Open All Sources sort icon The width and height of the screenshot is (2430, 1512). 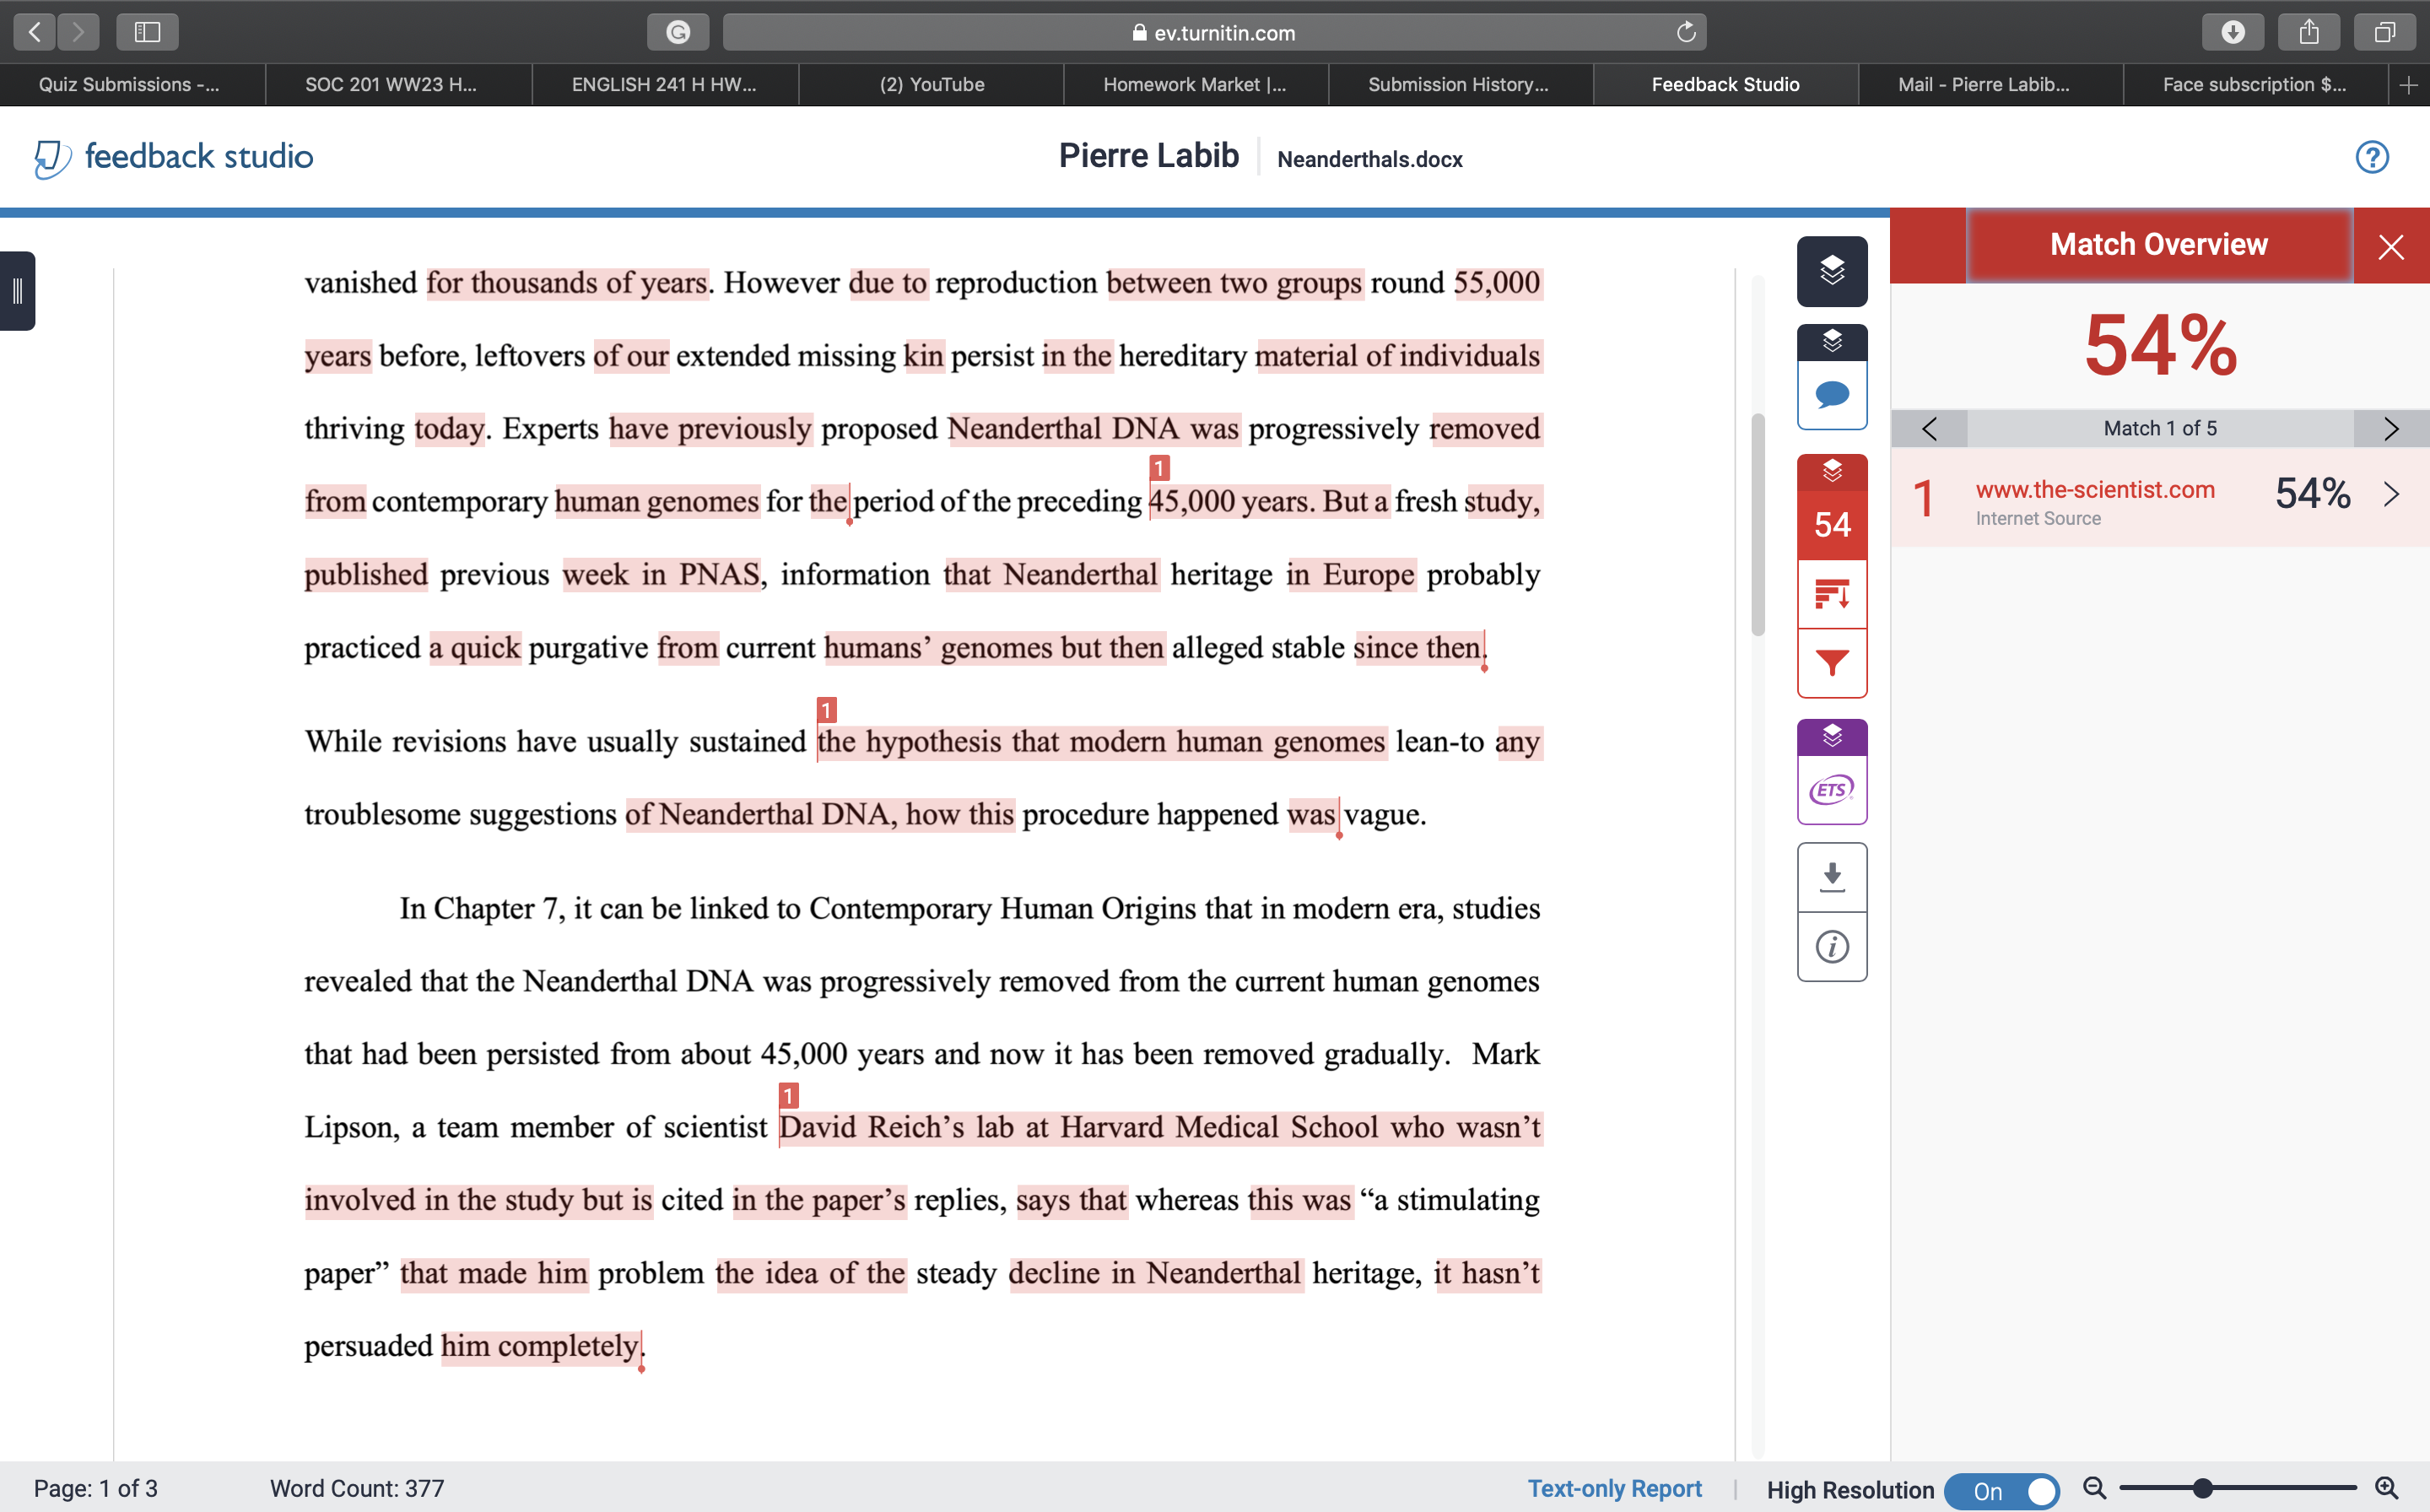[x=1832, y=594]
